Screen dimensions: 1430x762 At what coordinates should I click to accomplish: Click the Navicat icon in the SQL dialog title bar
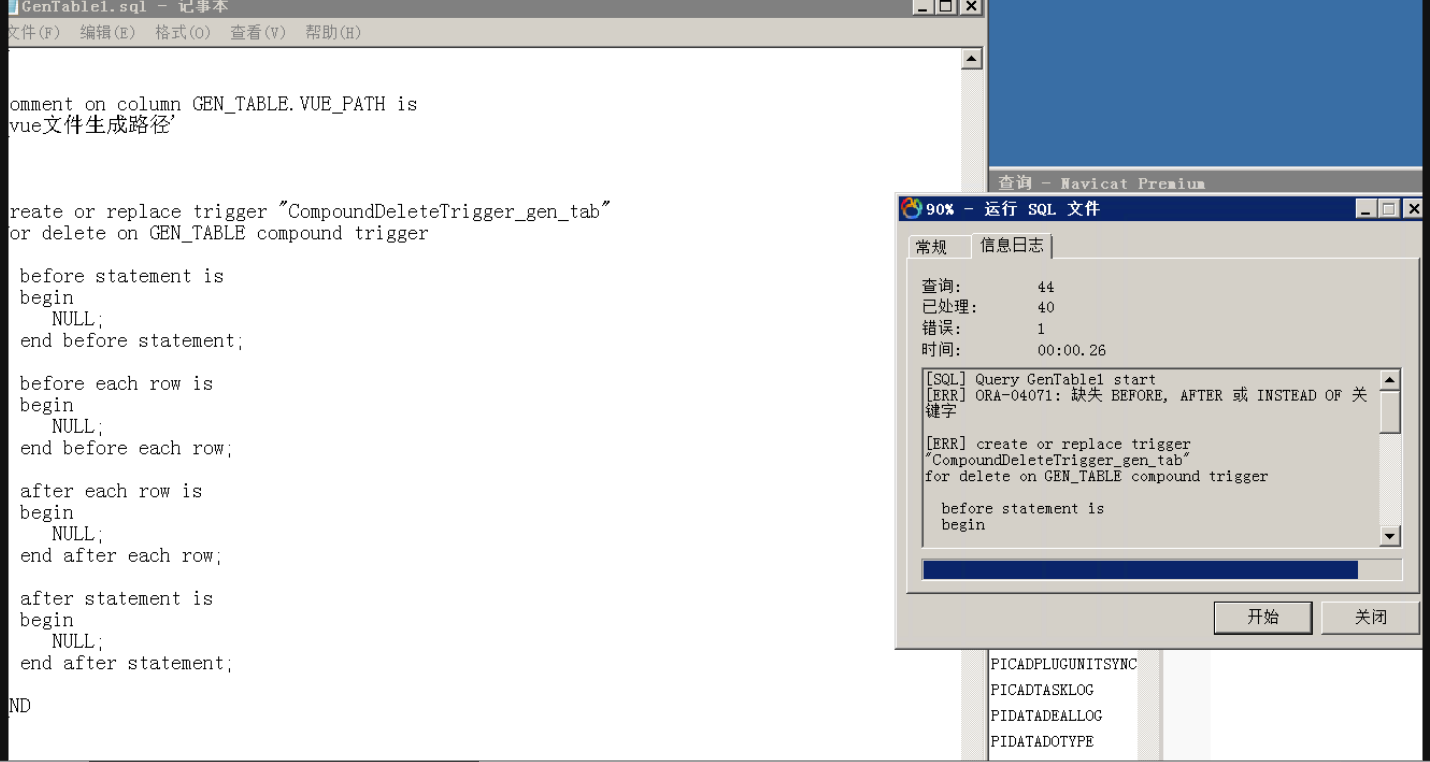911,209
